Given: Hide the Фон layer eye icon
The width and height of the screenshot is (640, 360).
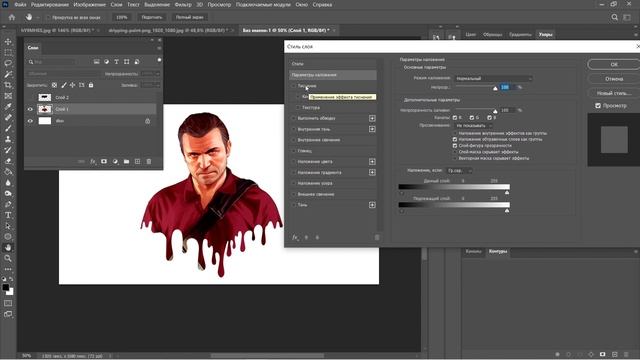Looking at the screenshot, I should tap(30, 121).
